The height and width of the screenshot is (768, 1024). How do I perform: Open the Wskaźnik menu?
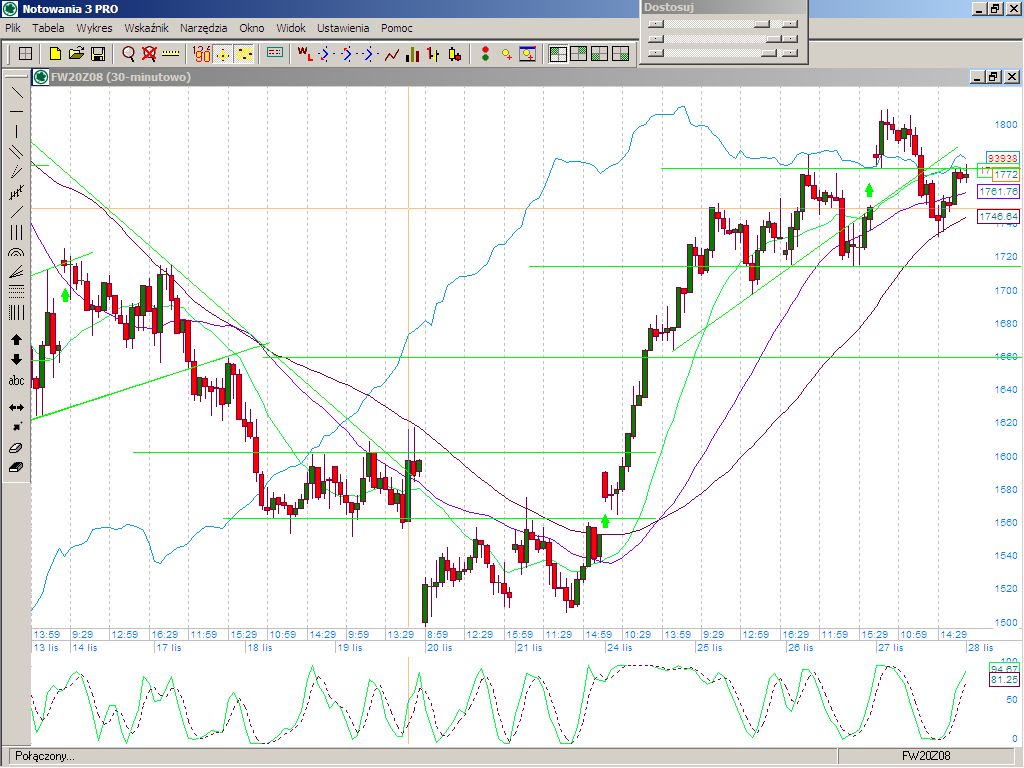(x=146, y=28)
